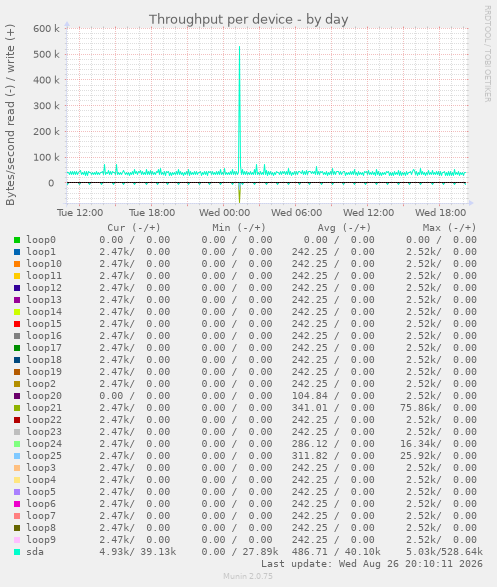This screenshot has height=587, width=497.
Task: Click the 'sda' legend label
Action: click(35, 552)
